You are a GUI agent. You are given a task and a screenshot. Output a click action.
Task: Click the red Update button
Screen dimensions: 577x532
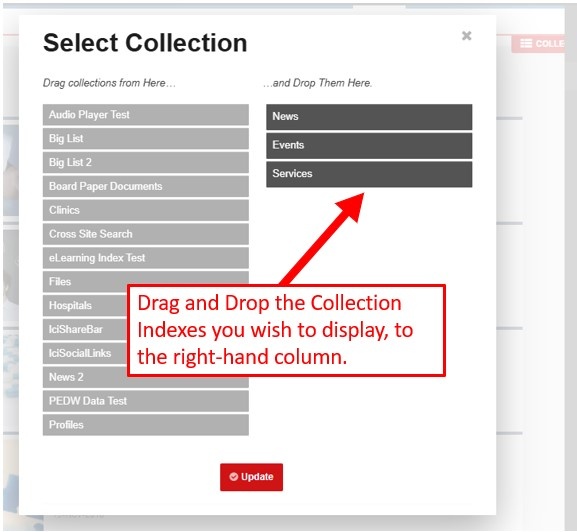251,477
